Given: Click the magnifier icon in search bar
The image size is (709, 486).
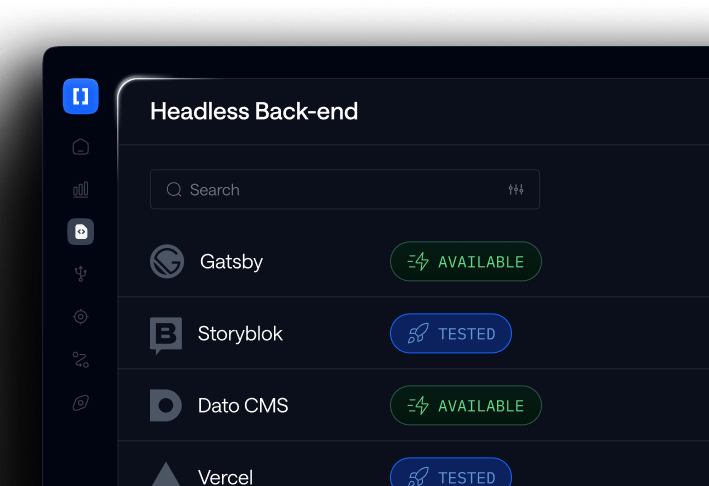Looking at the screenshot, I should click(x=174, y=189).
